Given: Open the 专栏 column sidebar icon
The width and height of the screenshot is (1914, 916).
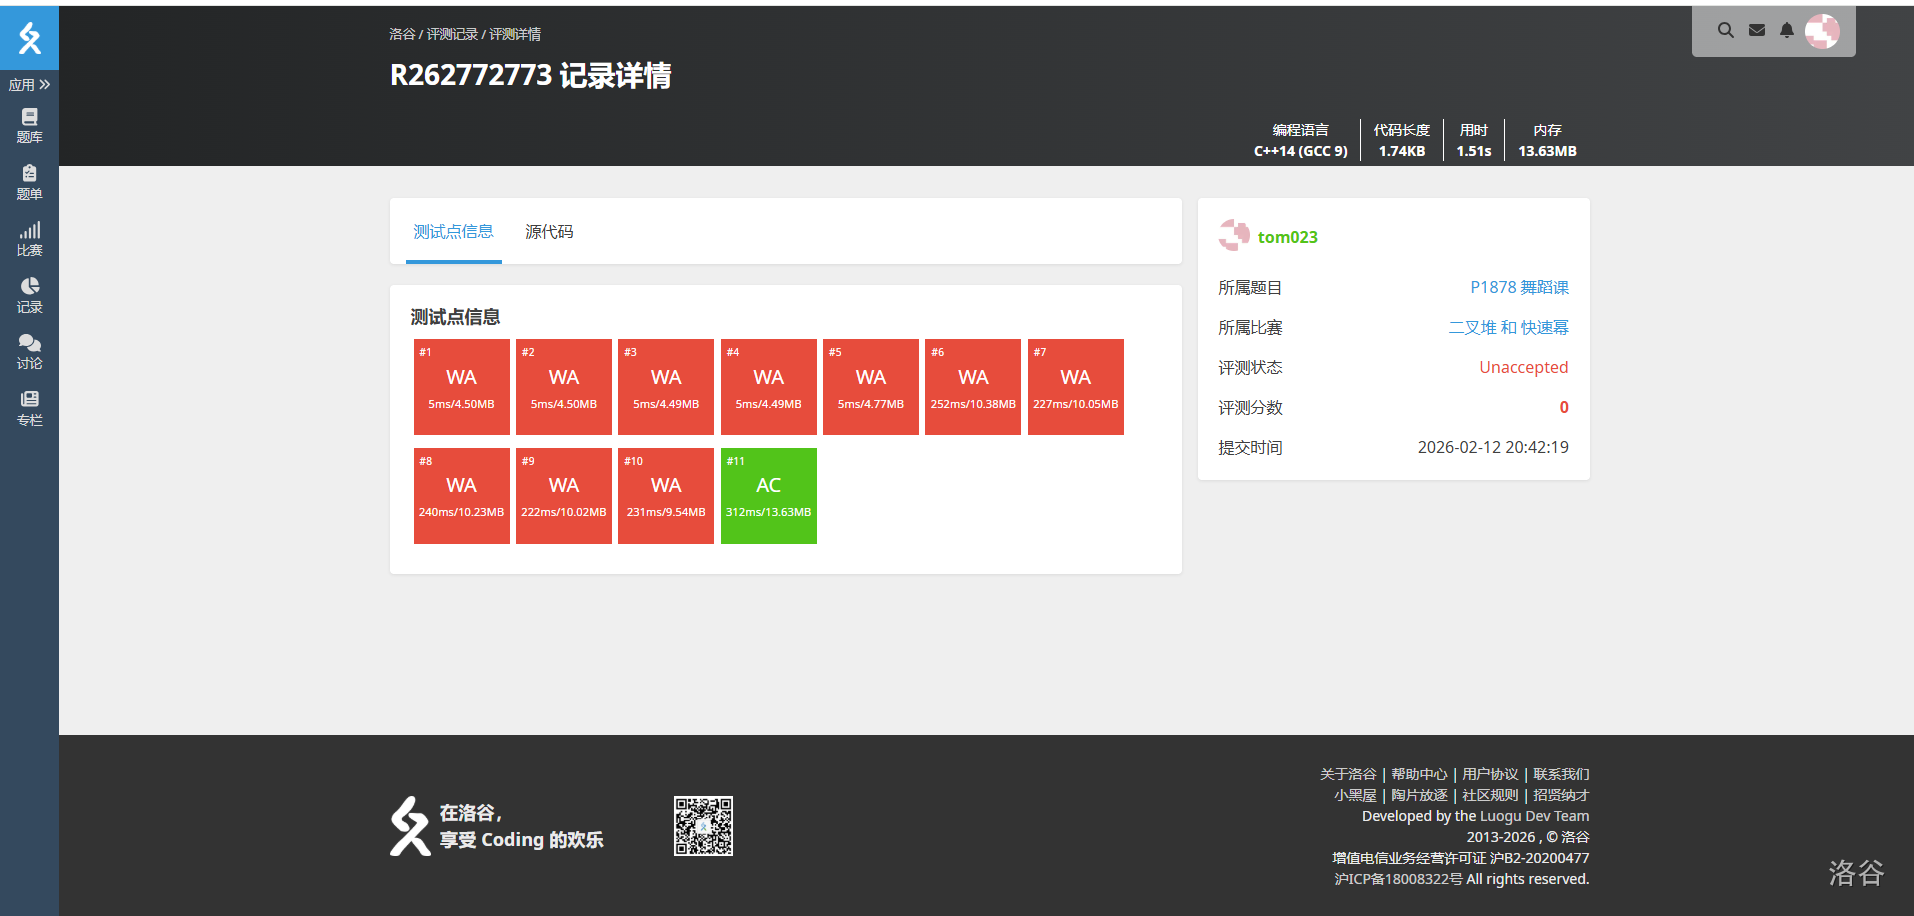Looking at the screenshot, I should (x=29, y=408).
